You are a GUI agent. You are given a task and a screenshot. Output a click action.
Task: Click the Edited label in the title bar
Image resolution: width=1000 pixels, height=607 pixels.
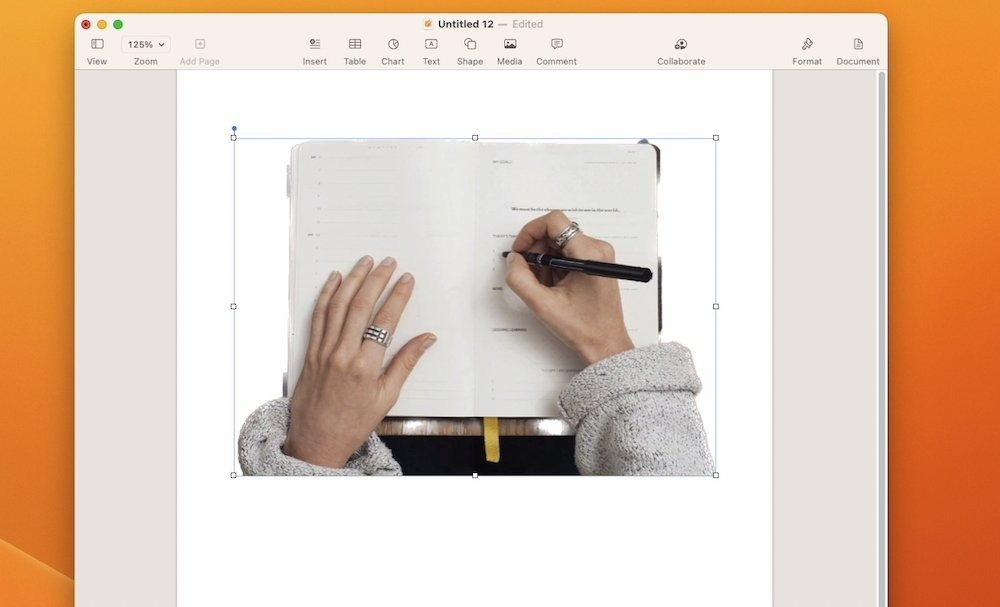pos(527,23)
